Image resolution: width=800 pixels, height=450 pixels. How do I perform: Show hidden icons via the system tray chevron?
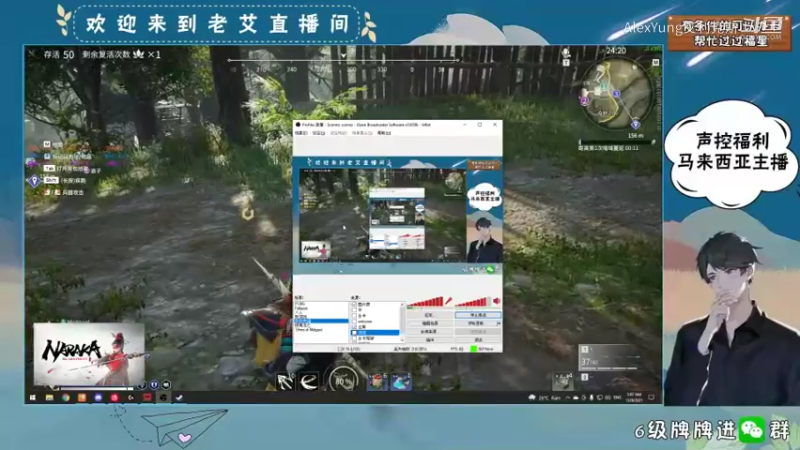(568, 397)
